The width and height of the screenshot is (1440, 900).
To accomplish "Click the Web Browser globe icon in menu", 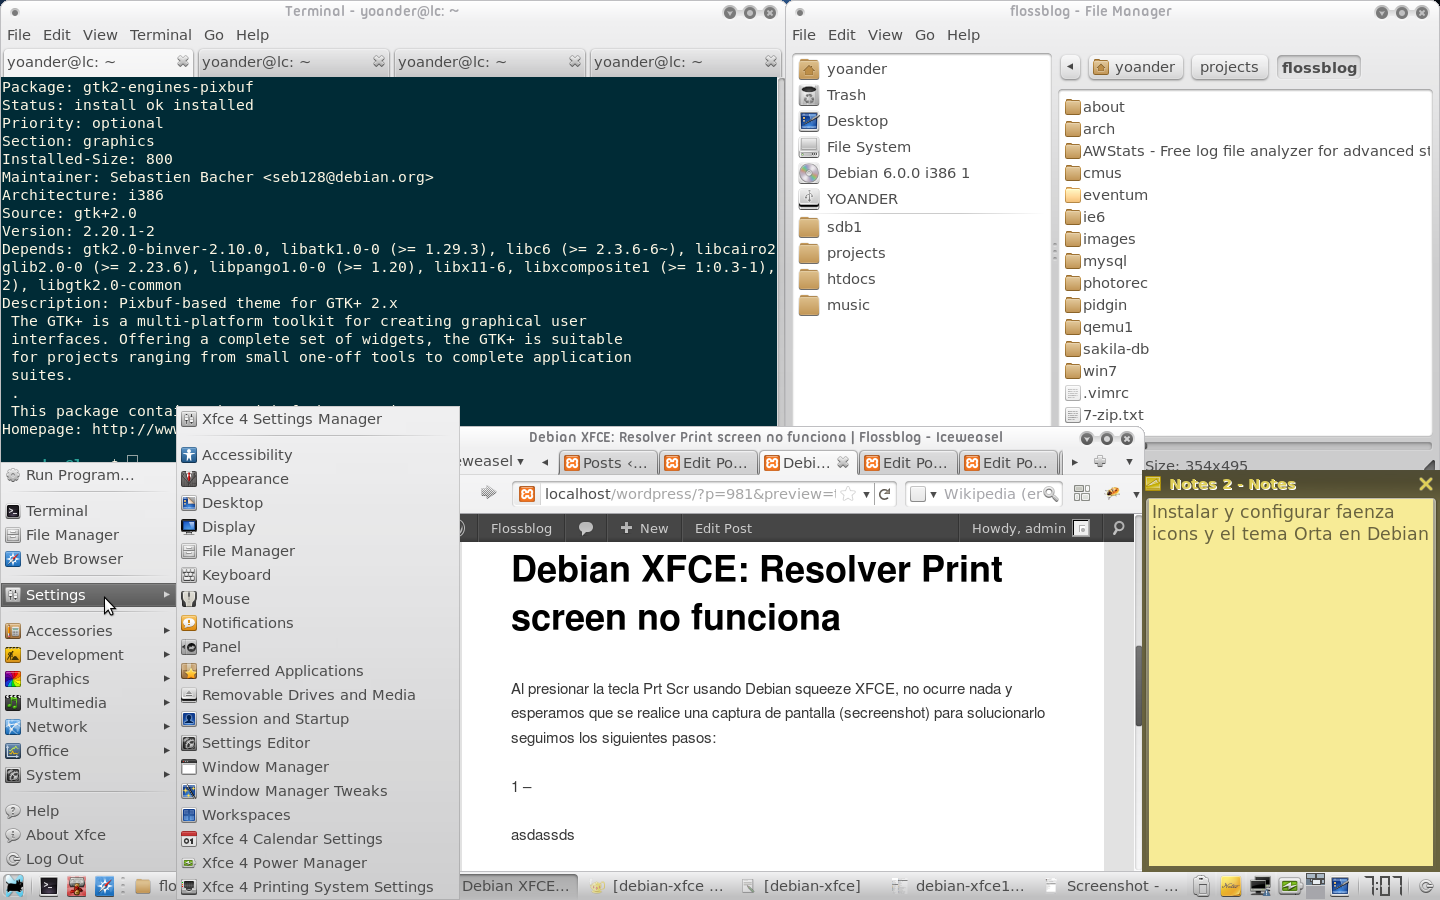I will tap(13, 559).
